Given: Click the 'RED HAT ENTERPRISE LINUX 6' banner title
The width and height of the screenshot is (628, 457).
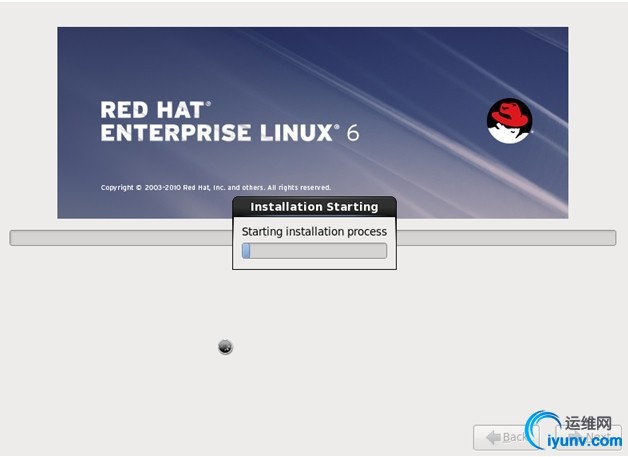Looking at the screenshot, I should pyautogui.click(x=230, y=121).
